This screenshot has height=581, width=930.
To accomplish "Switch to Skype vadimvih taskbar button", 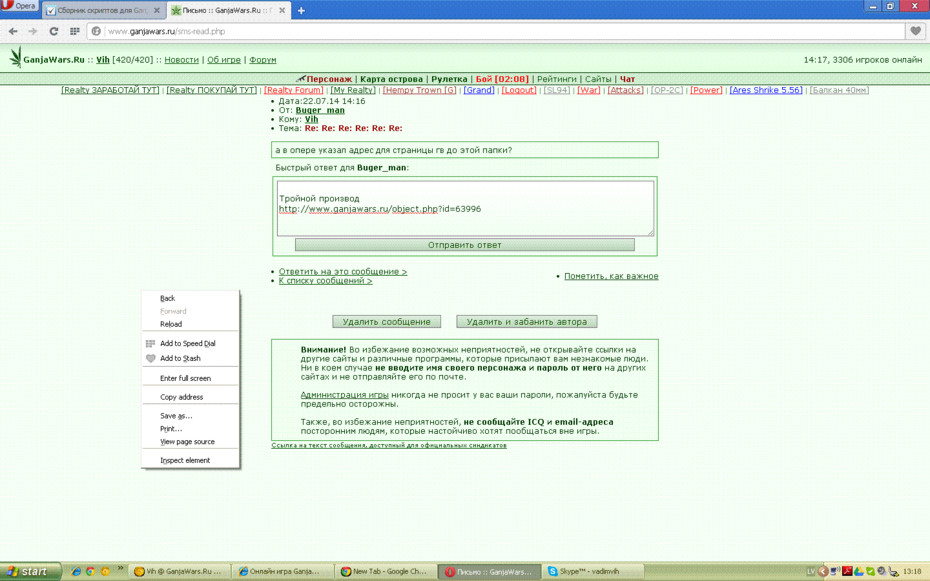I will coord(593,572).
